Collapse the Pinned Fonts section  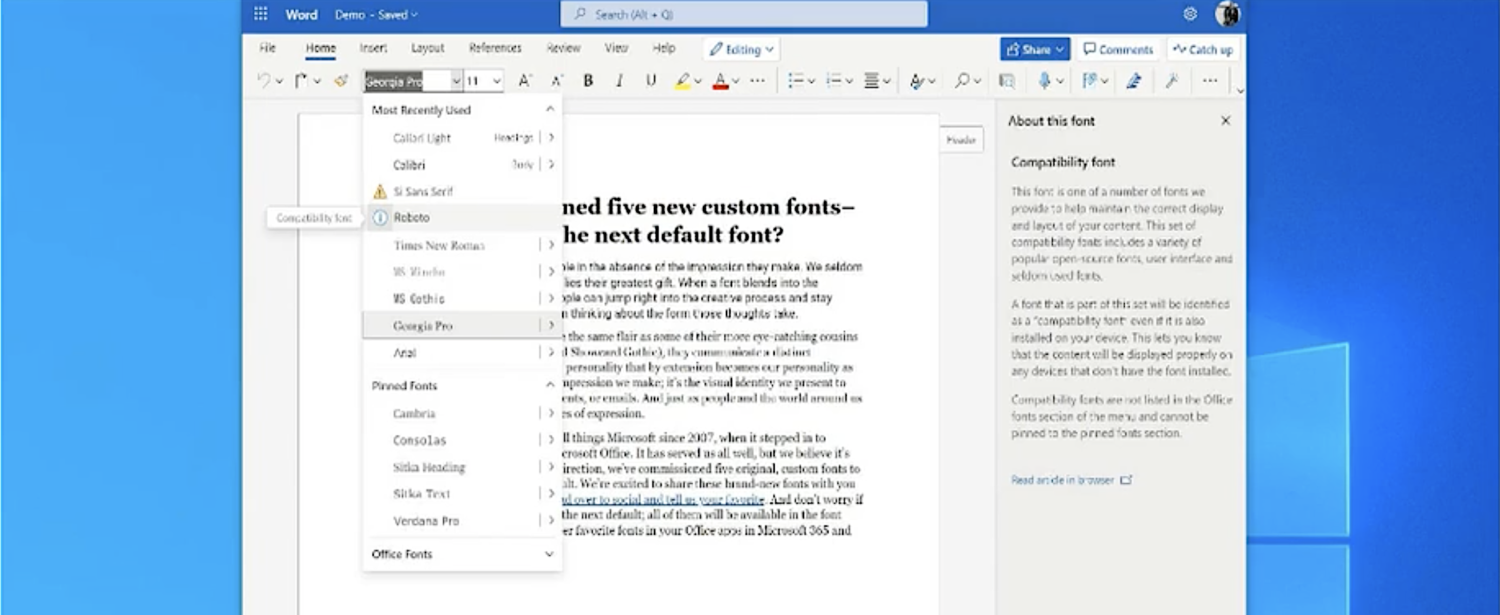(549, 385)
